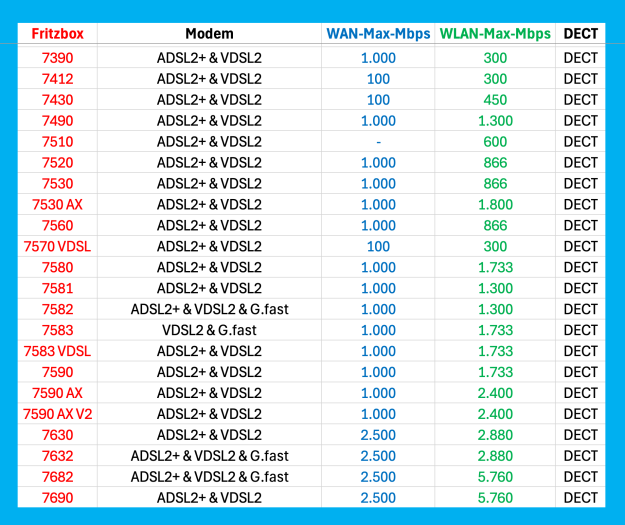Select the Fritzbox 7490 cell

(x=57, y=121)
